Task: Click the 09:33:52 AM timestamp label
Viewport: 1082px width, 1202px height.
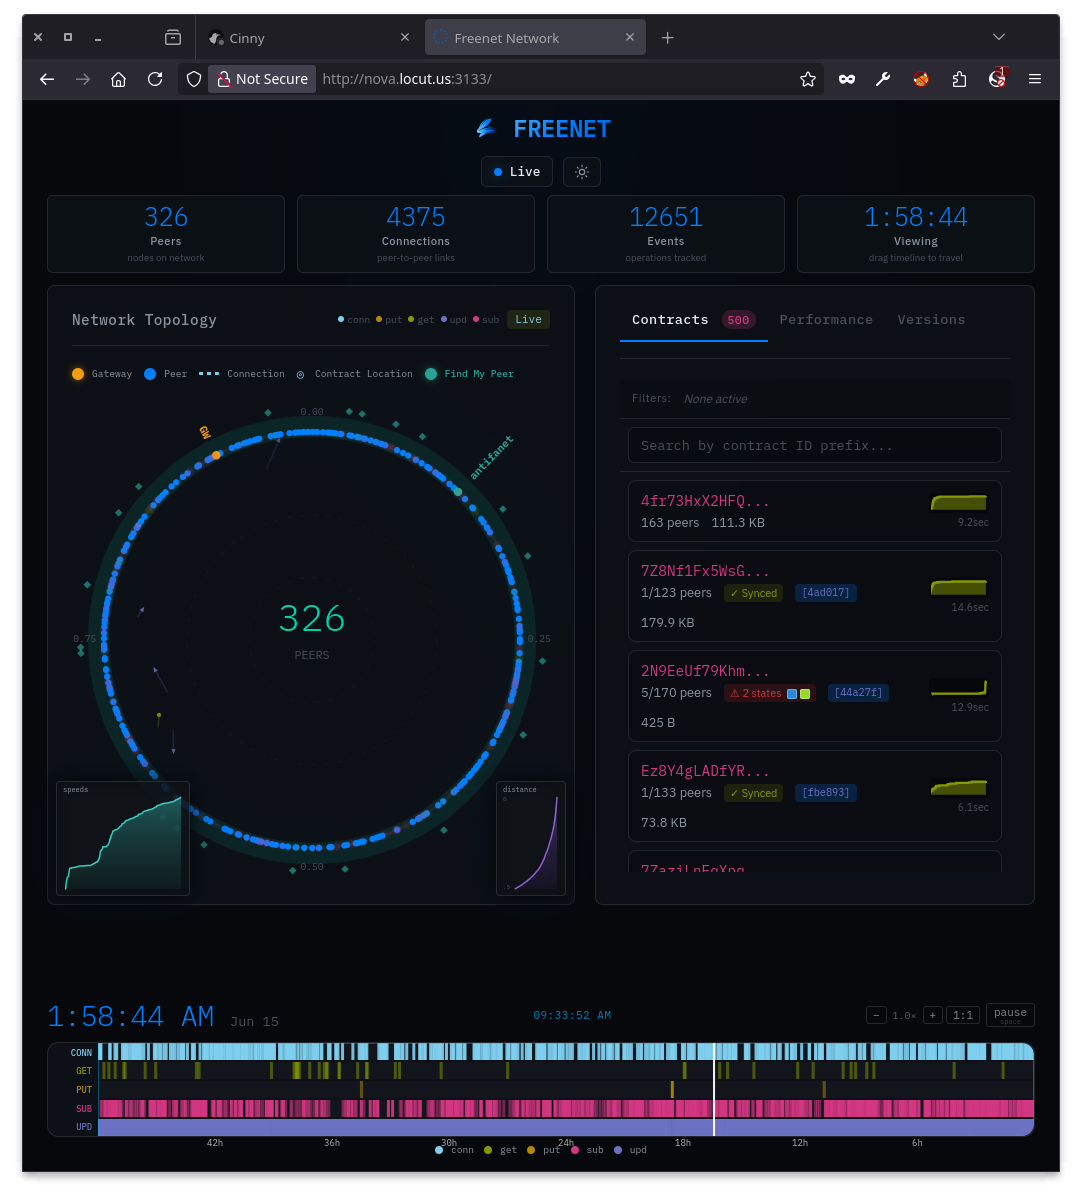Action: point(572,1015)
